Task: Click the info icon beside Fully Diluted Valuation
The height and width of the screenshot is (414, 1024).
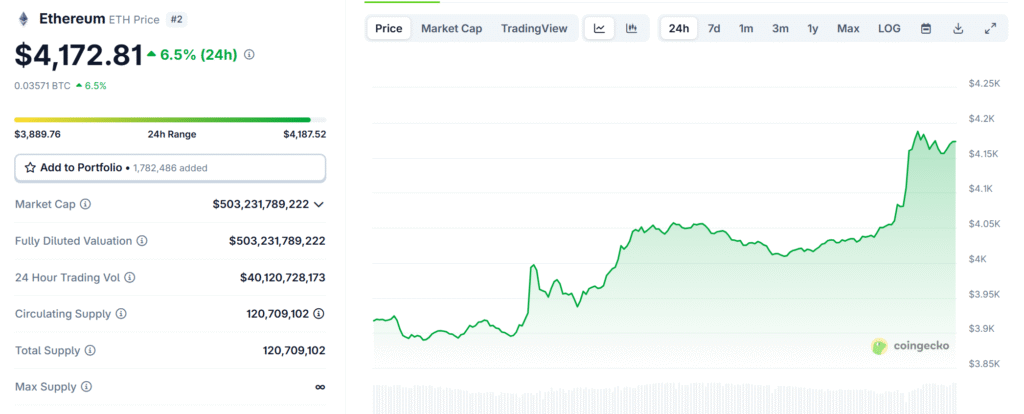Action: pos(142,241)
